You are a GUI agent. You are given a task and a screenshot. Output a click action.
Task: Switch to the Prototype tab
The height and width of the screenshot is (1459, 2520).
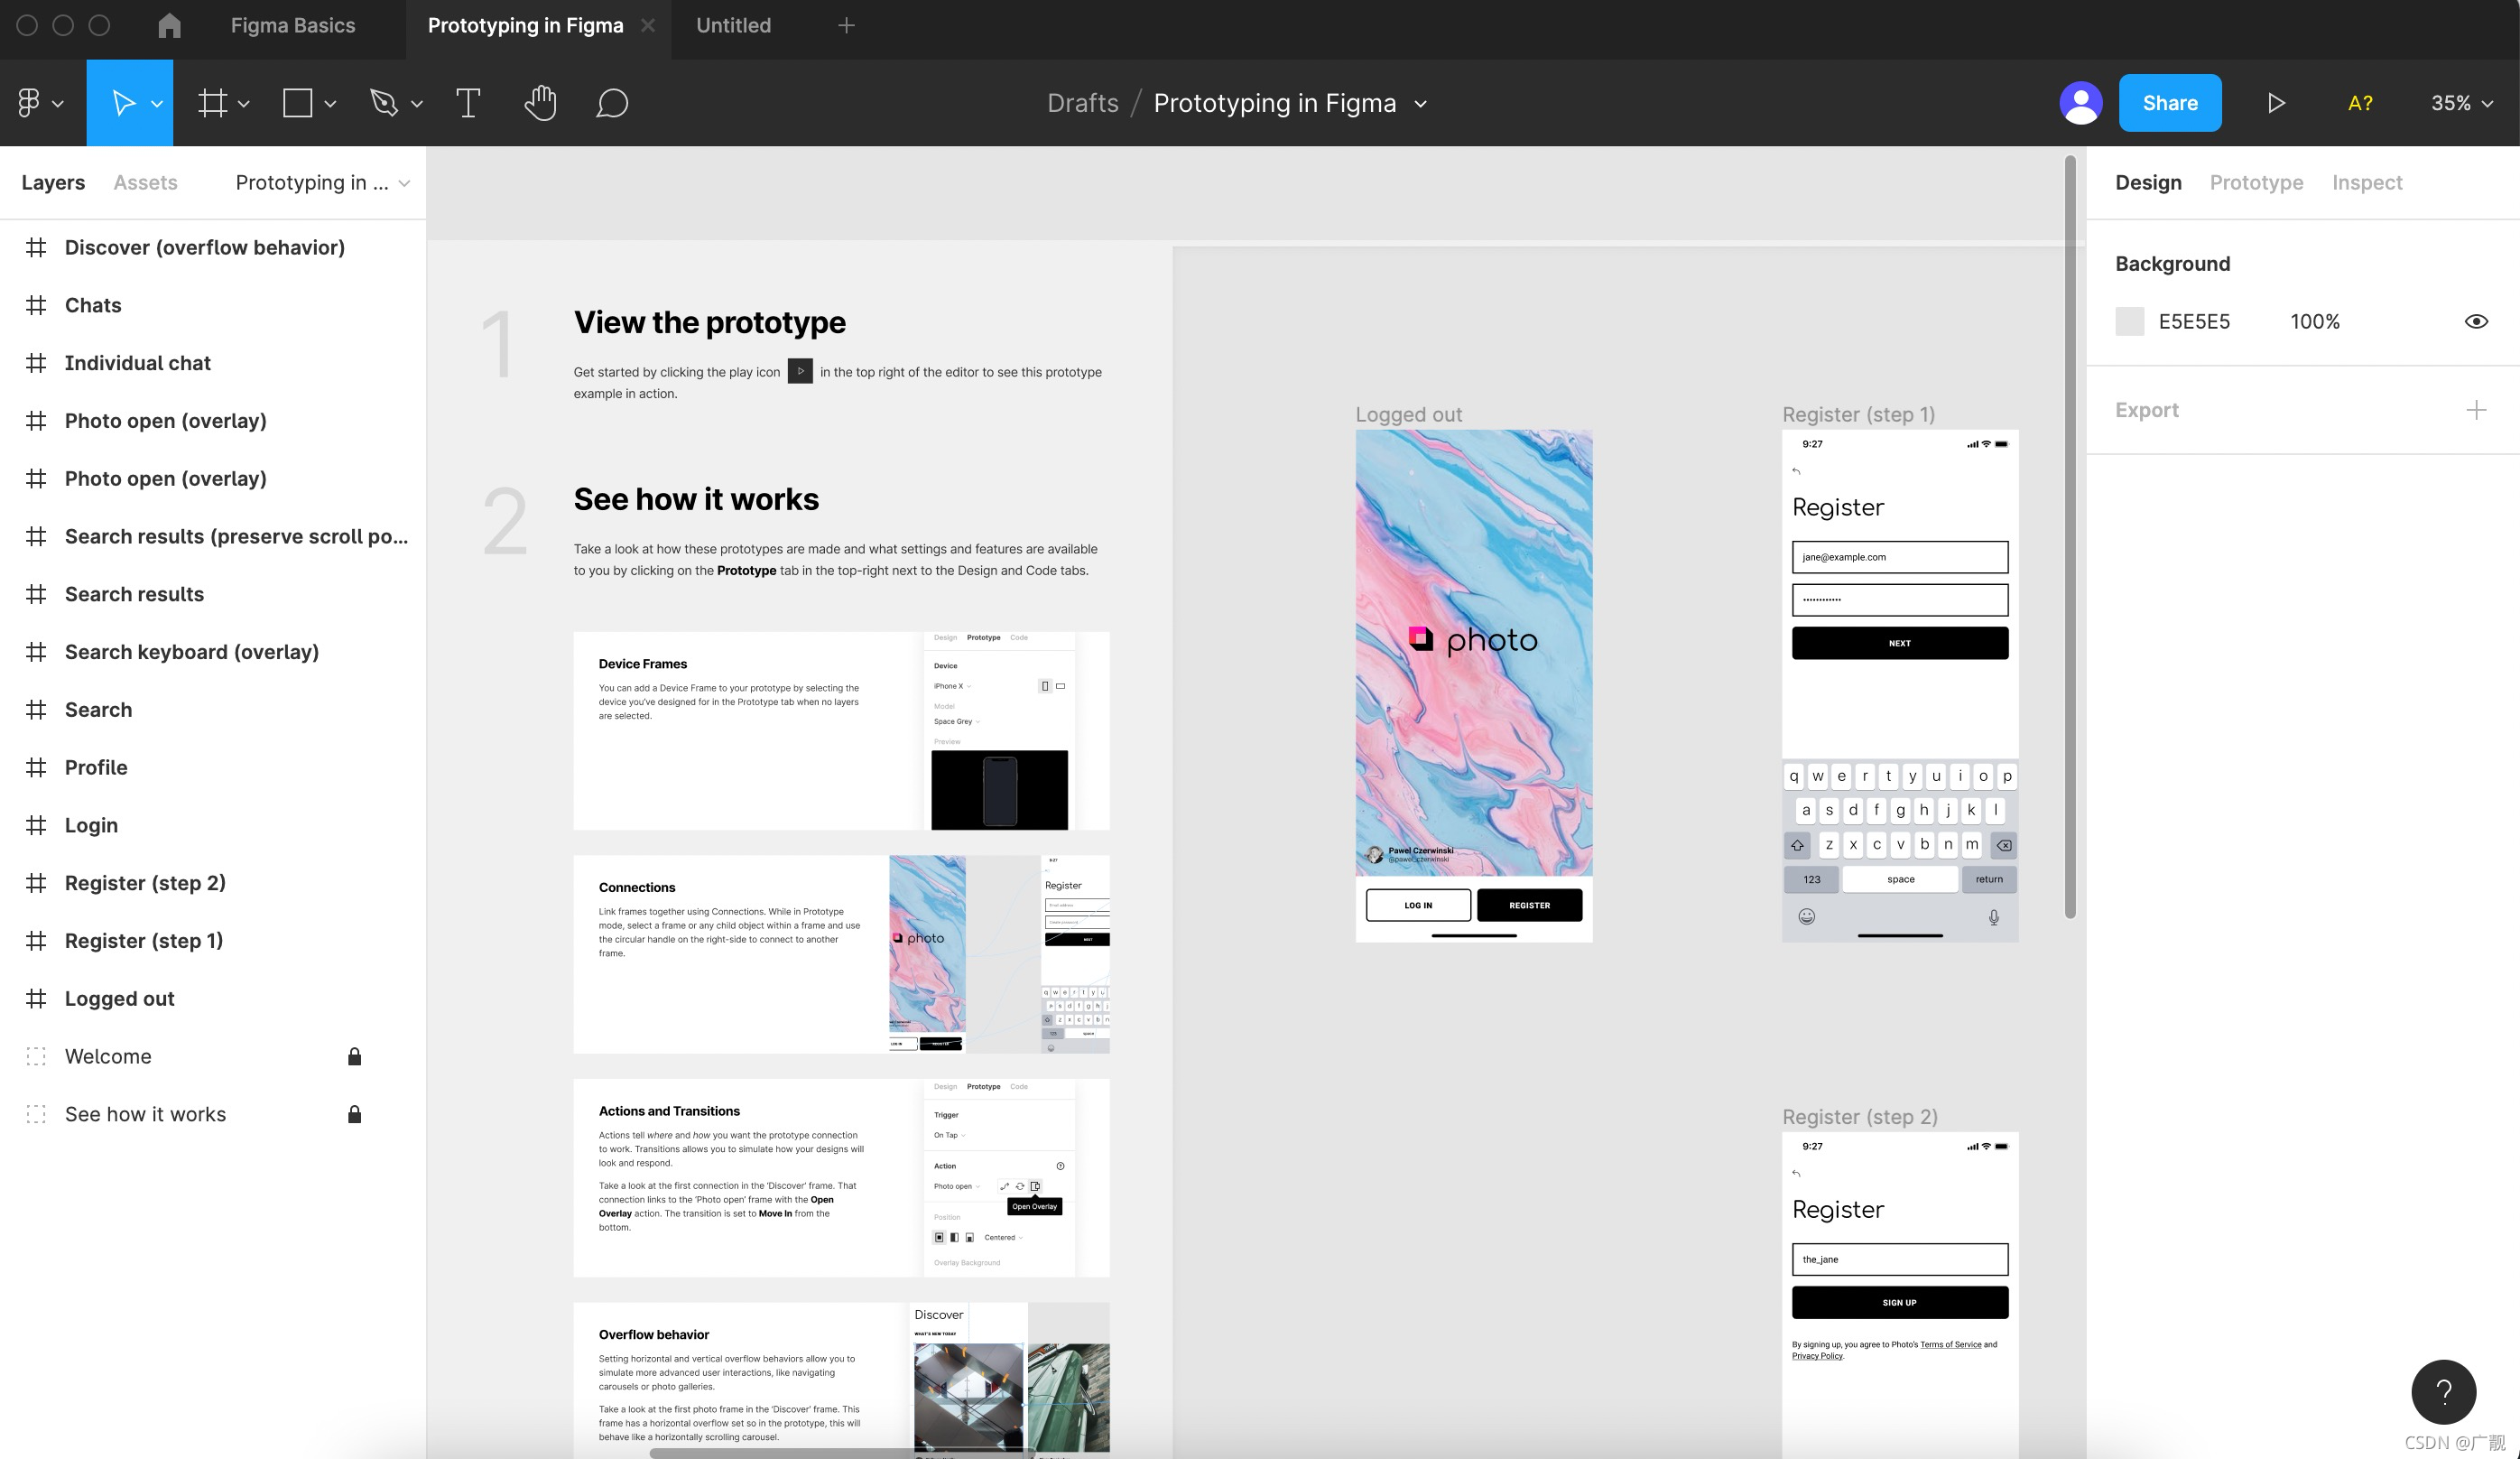[x=2256, y=182]
